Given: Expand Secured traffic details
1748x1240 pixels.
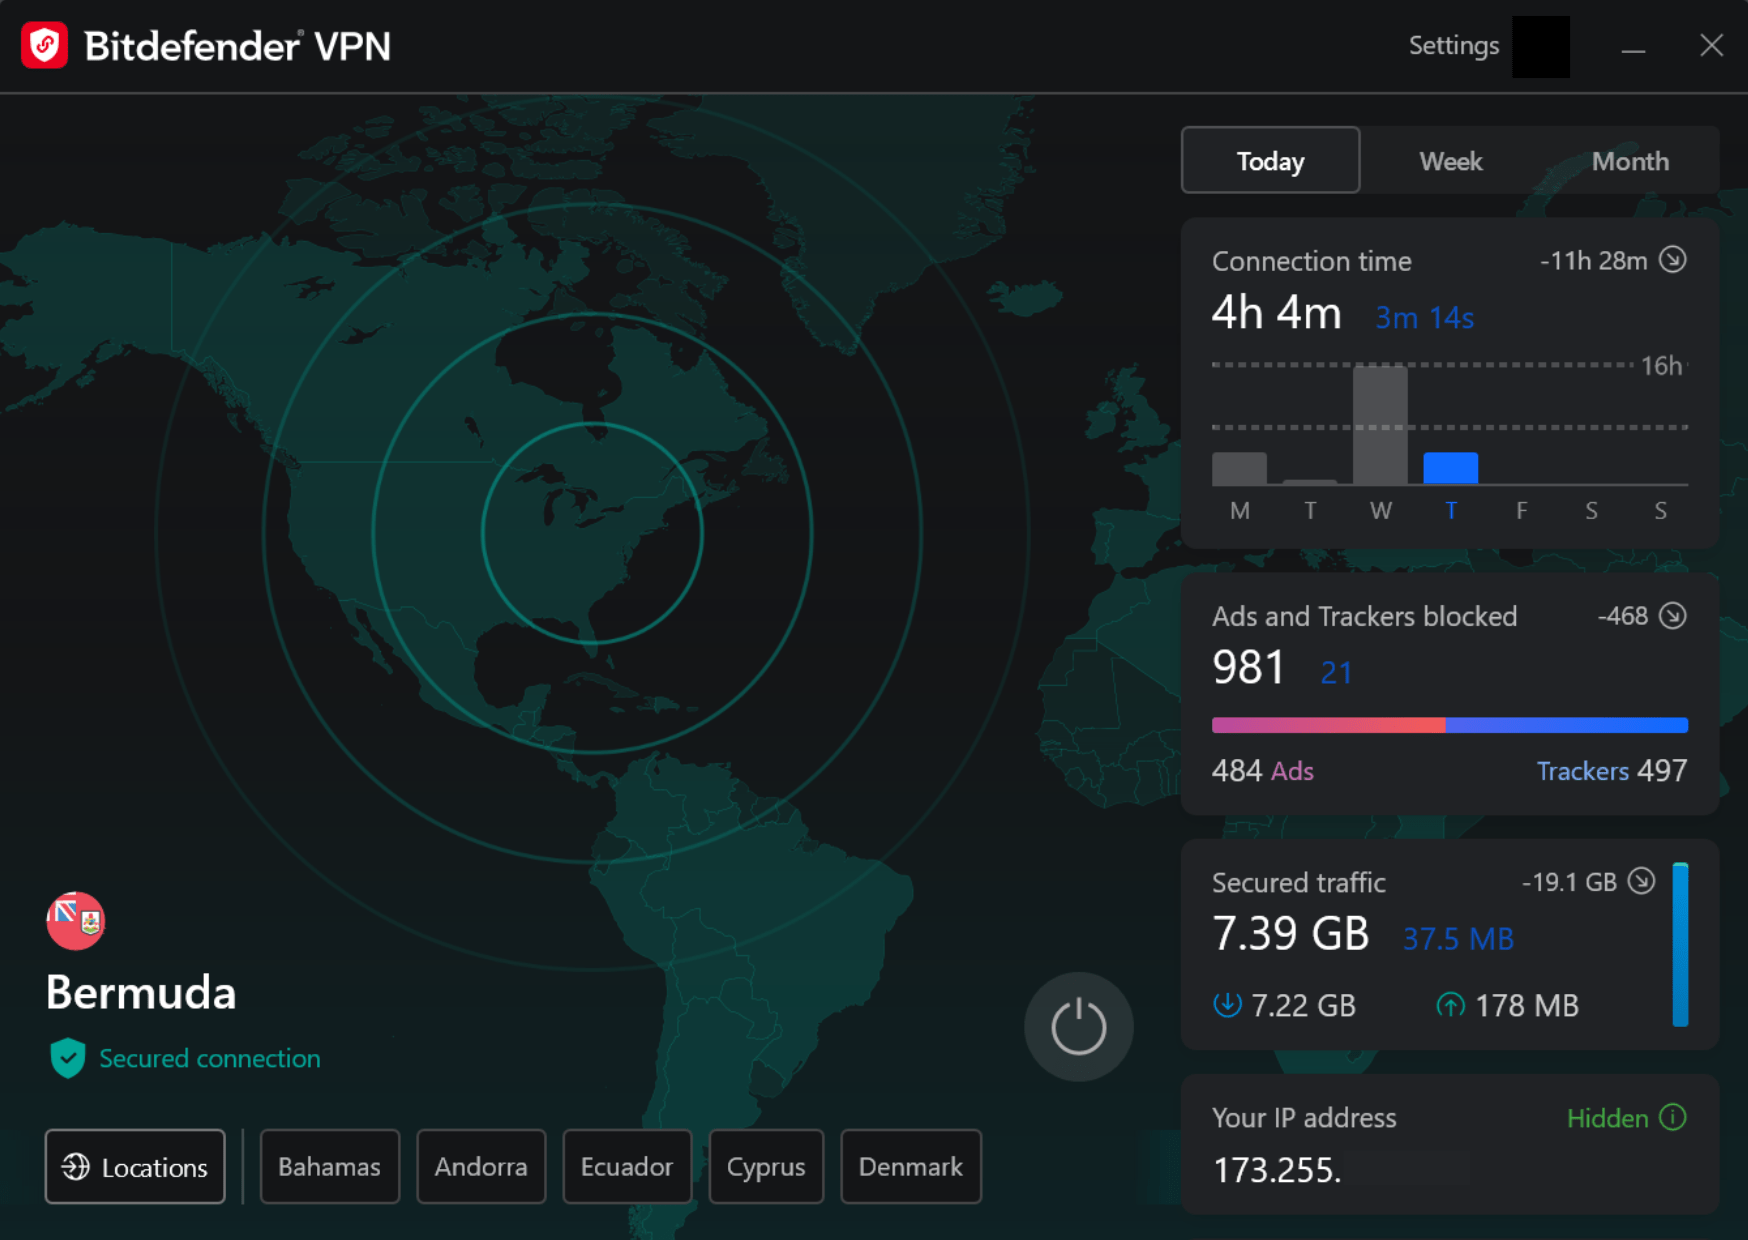Looking at the screenshot, I should (x=1640, y=881).
